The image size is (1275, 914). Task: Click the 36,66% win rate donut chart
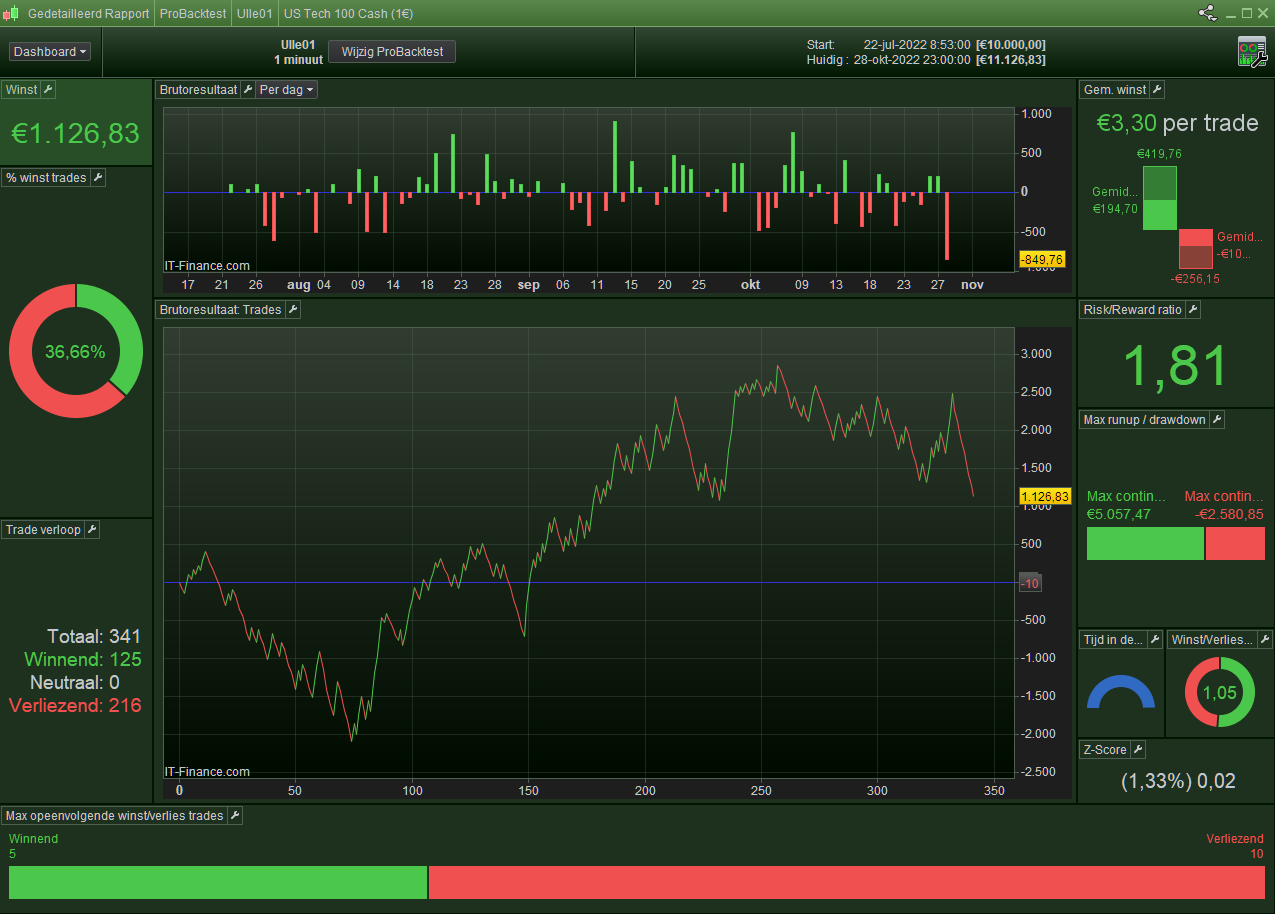coord(75,351)
